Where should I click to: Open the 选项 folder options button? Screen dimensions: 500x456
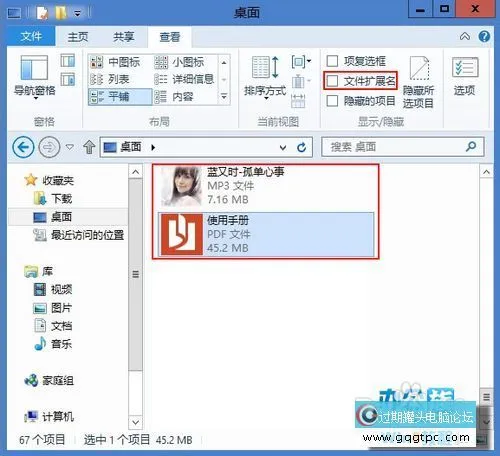tap(465, 76)
